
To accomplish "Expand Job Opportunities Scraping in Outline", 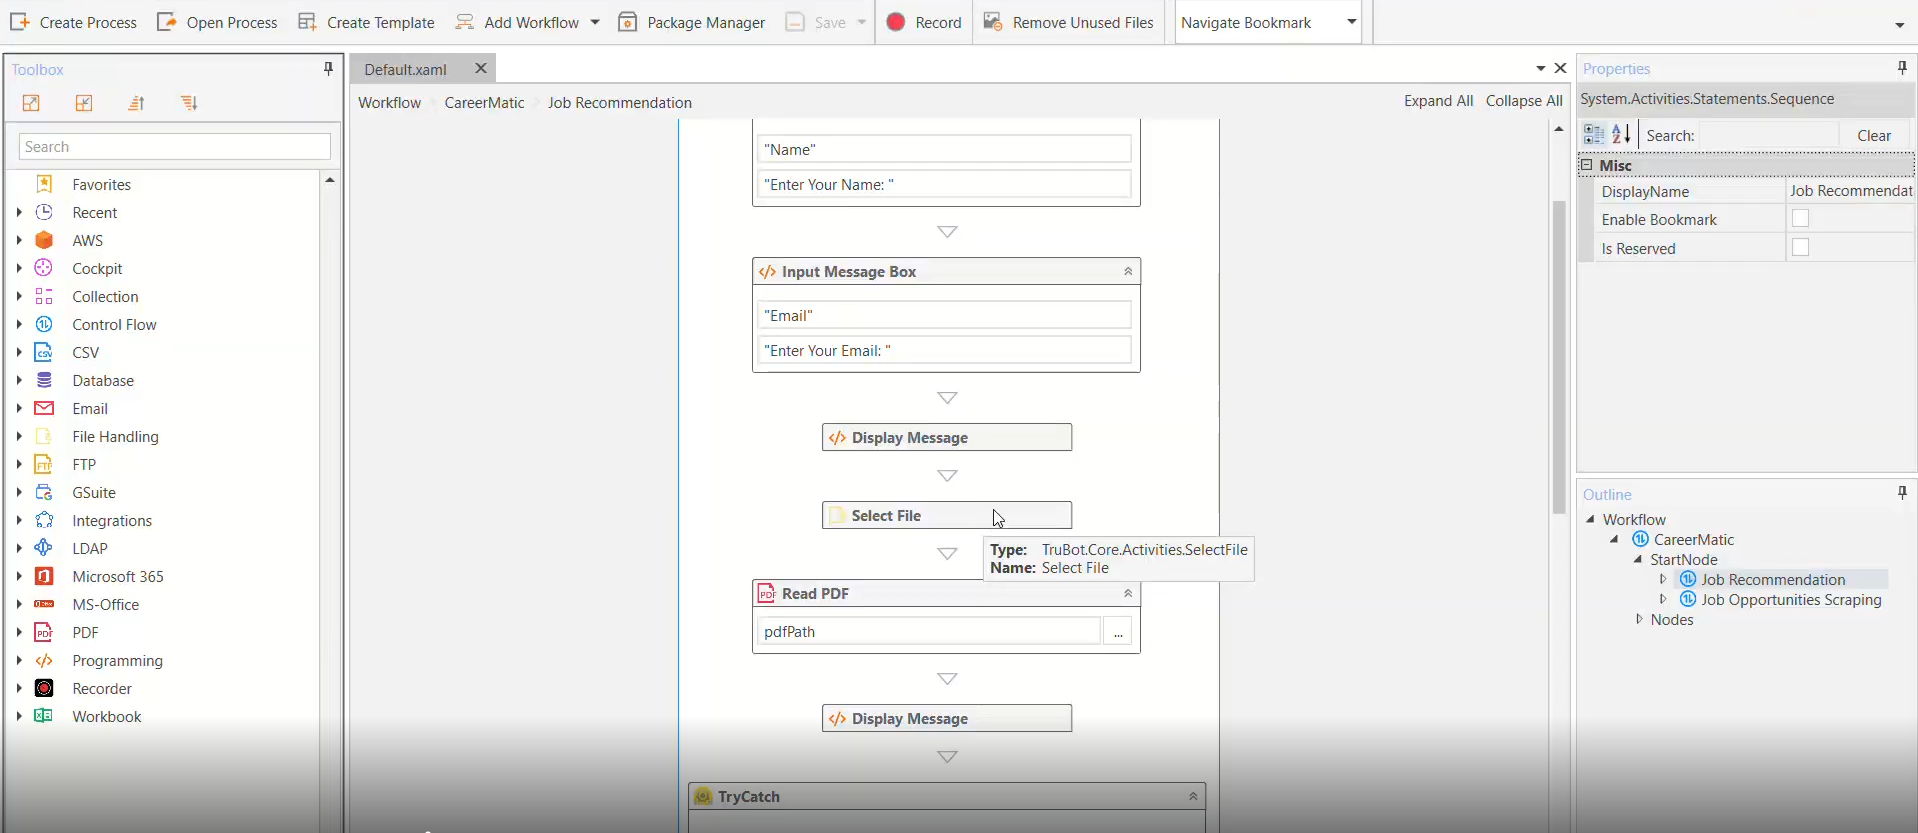I will (1663, 600).
